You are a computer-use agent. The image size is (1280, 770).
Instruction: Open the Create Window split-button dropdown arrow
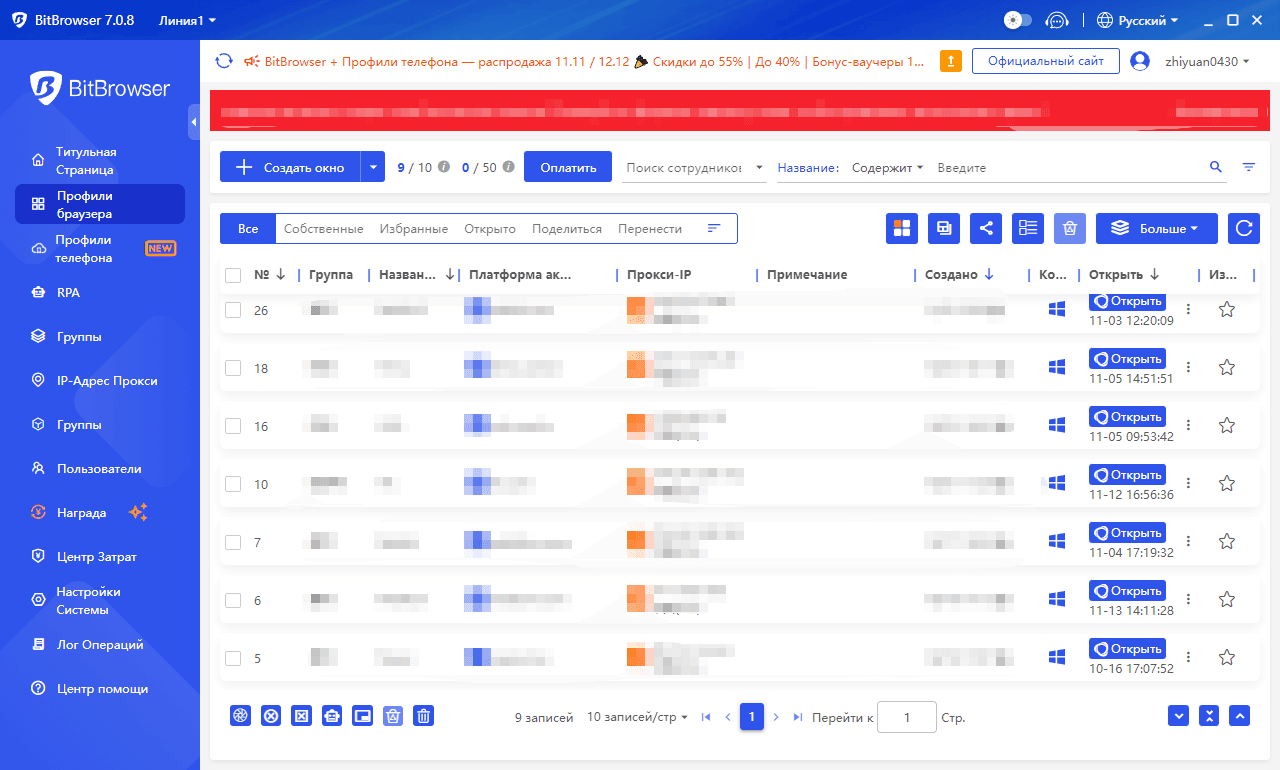[x=372, y=166]
